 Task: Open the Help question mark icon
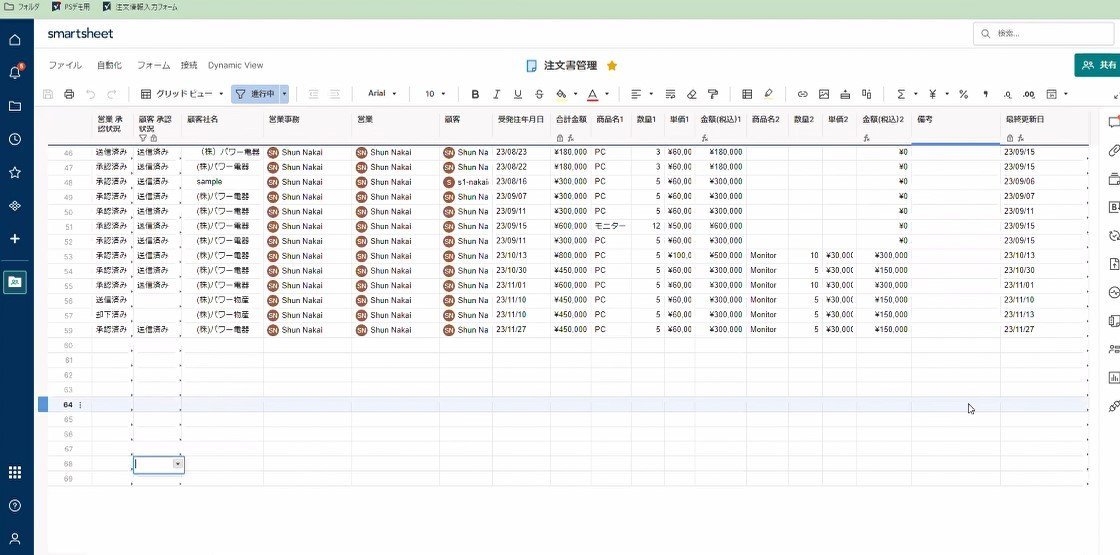[15, 506]
